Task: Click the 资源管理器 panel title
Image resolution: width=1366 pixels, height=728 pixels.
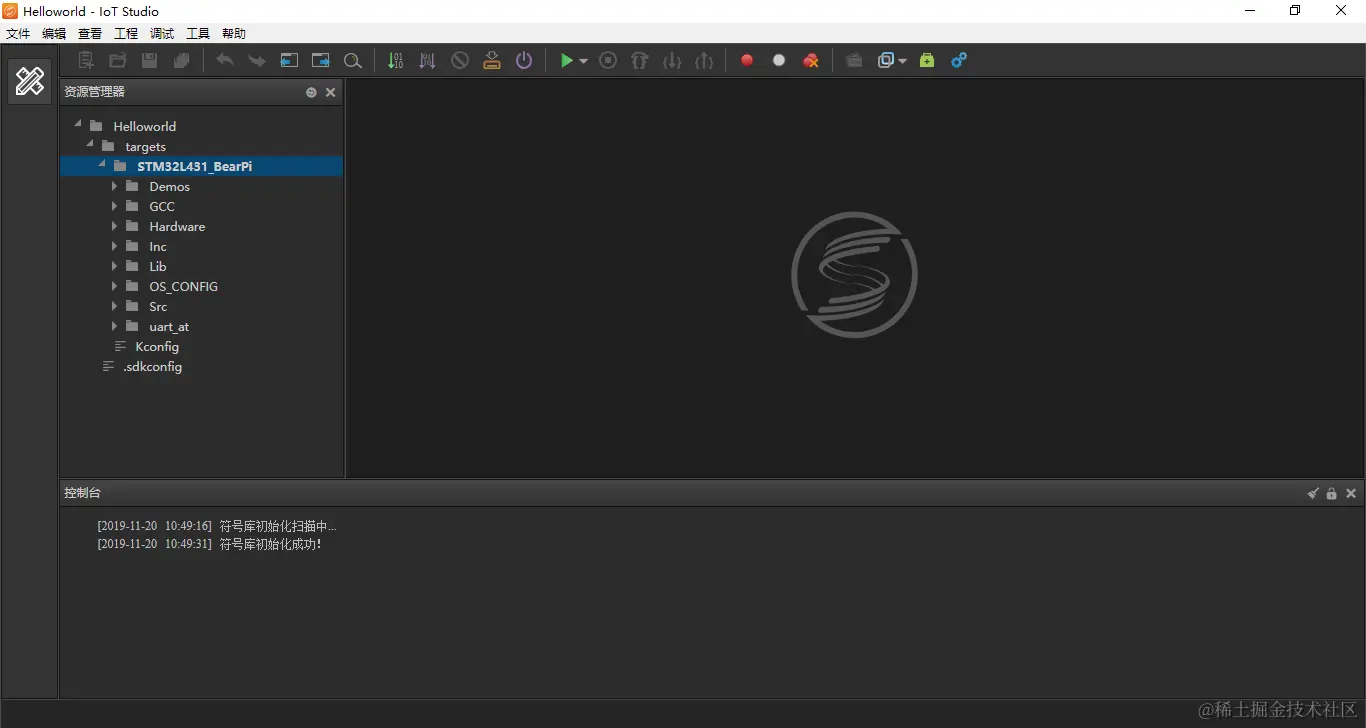Action: click(x=94, y=92)
